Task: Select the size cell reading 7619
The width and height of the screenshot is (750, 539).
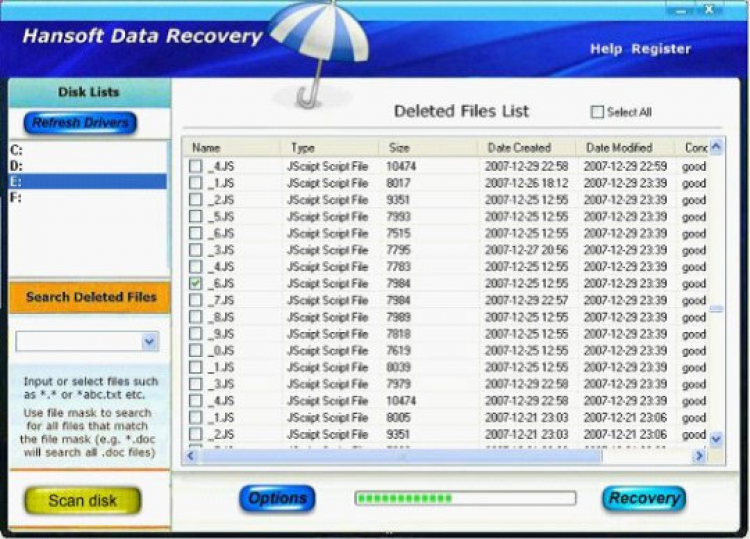Action: coord(399,350)
